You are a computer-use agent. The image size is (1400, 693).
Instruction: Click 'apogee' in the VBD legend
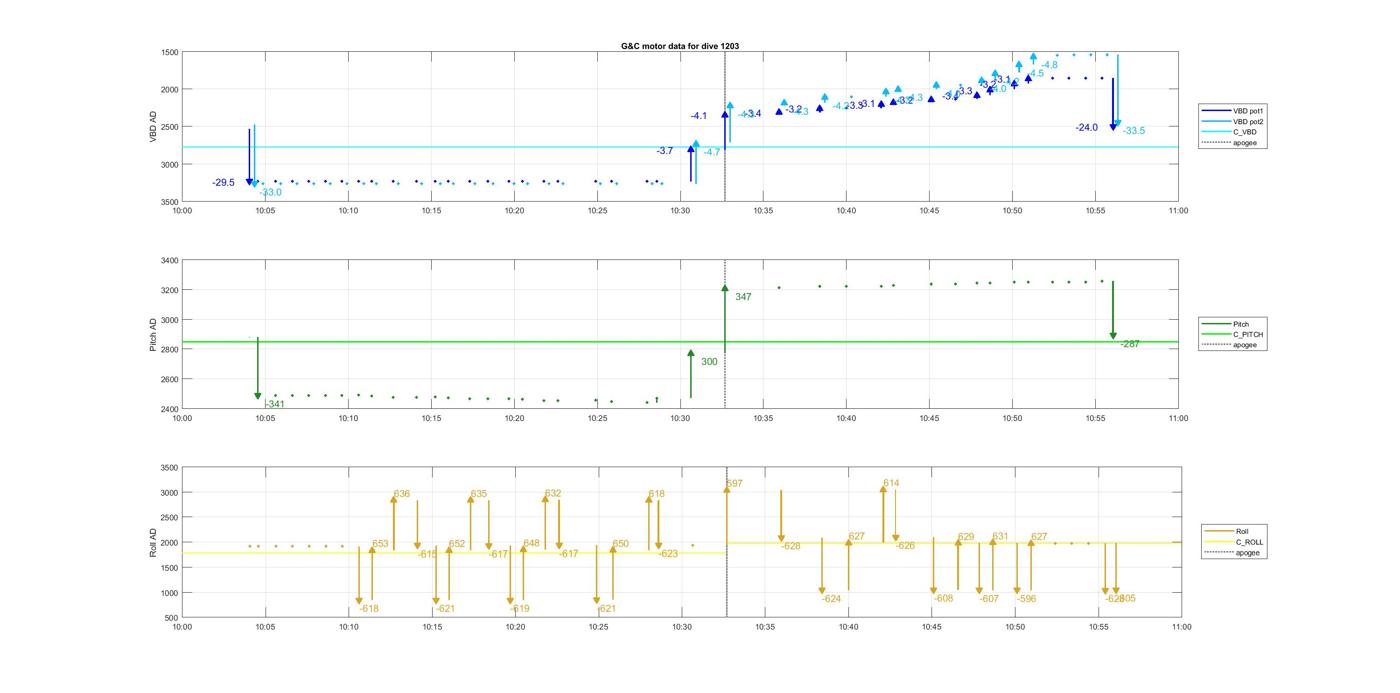[1233, 142]
